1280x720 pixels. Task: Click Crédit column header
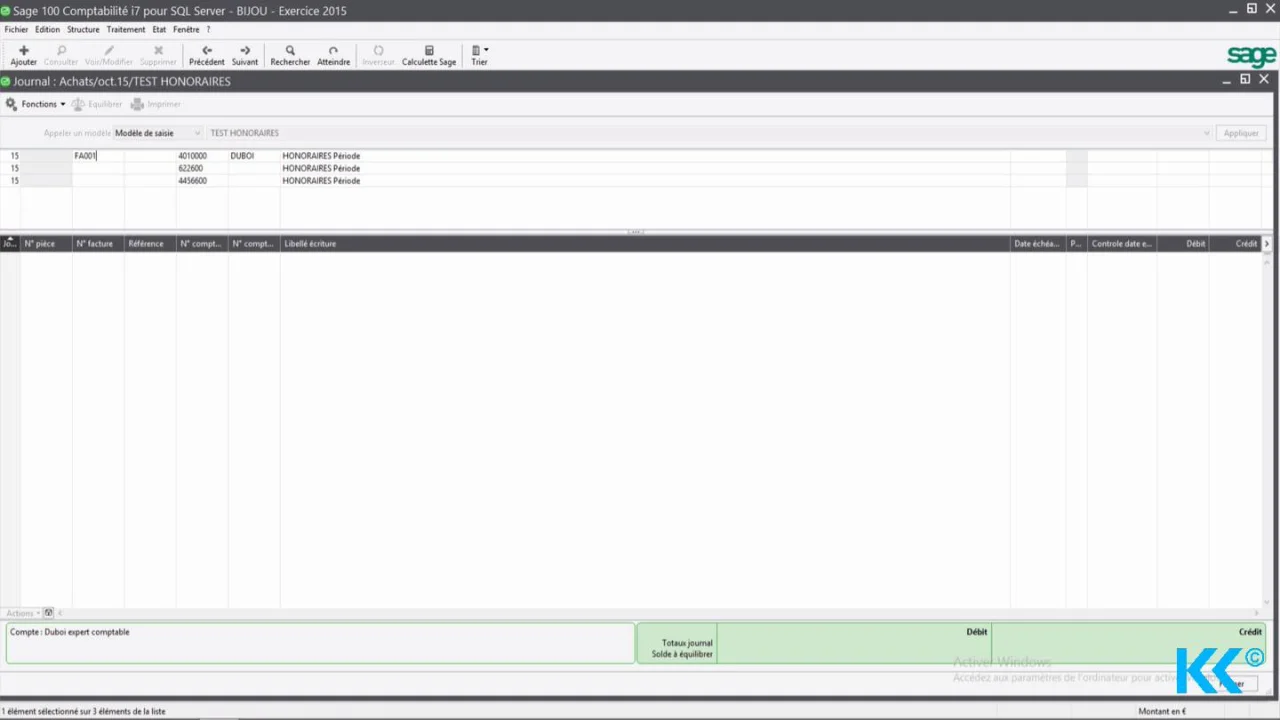coord(1235,244)
